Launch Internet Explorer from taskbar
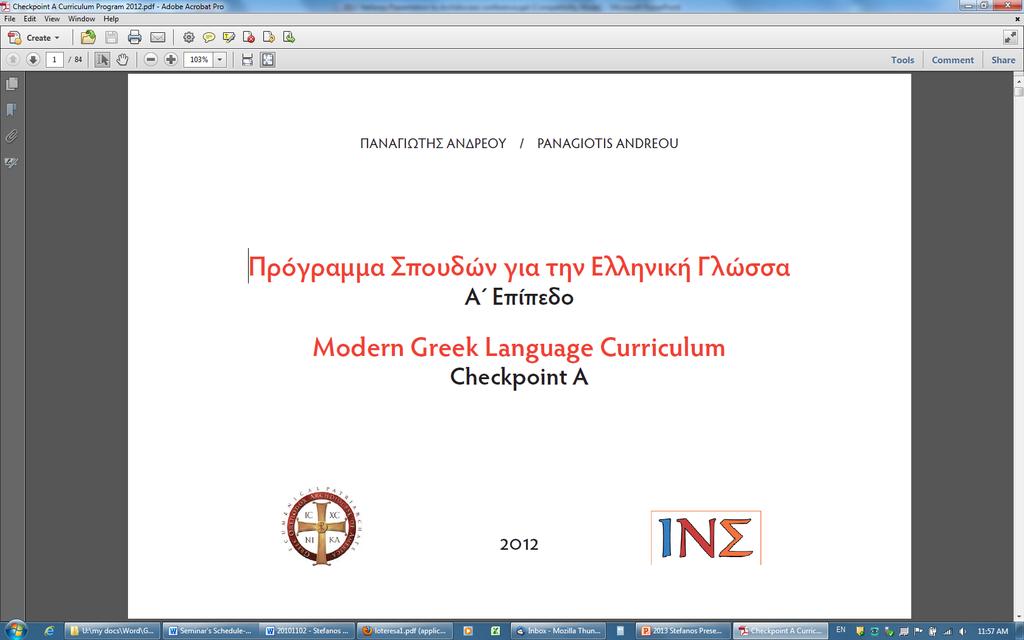This screenshot has height=640, width=1024. [x=50, y=631]
